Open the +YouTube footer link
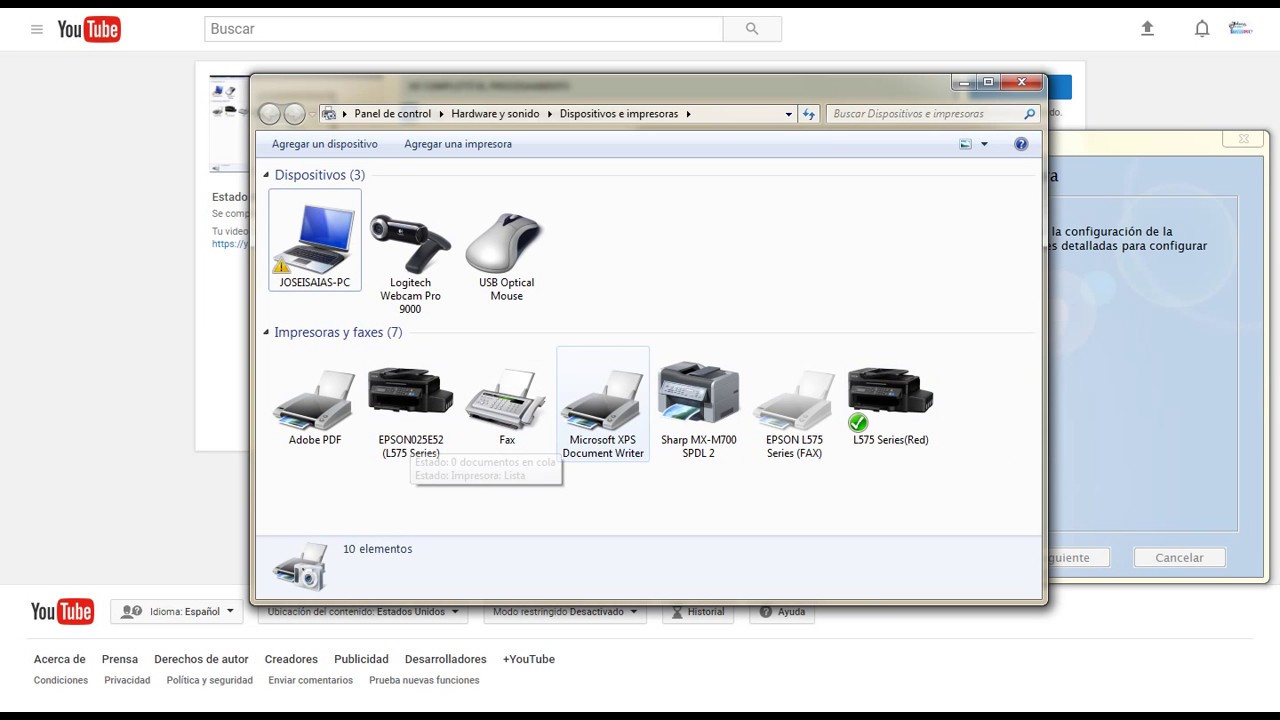The height and width of the screenshot is (720, 1280). [529, 659]
